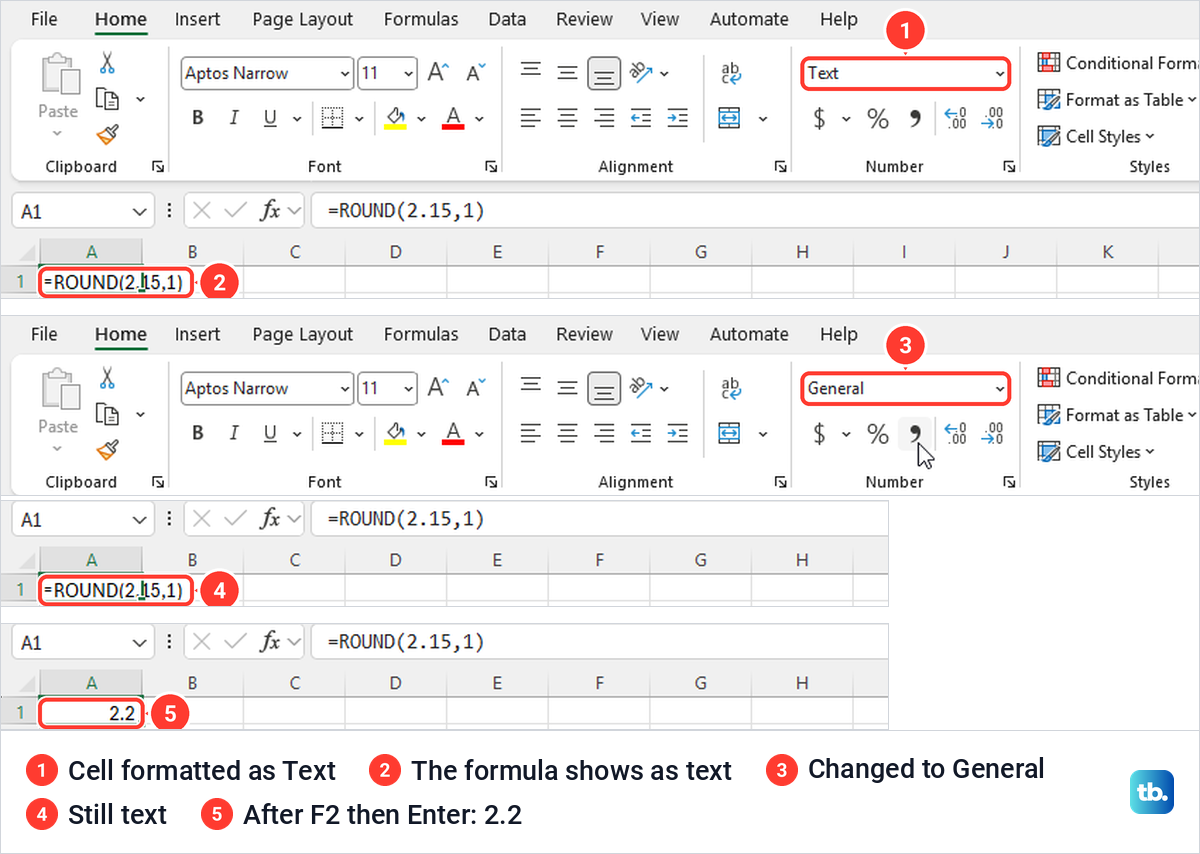Toggle Underline in the second ribbon
Screen dimensions: 1200x854
point(269,433)
